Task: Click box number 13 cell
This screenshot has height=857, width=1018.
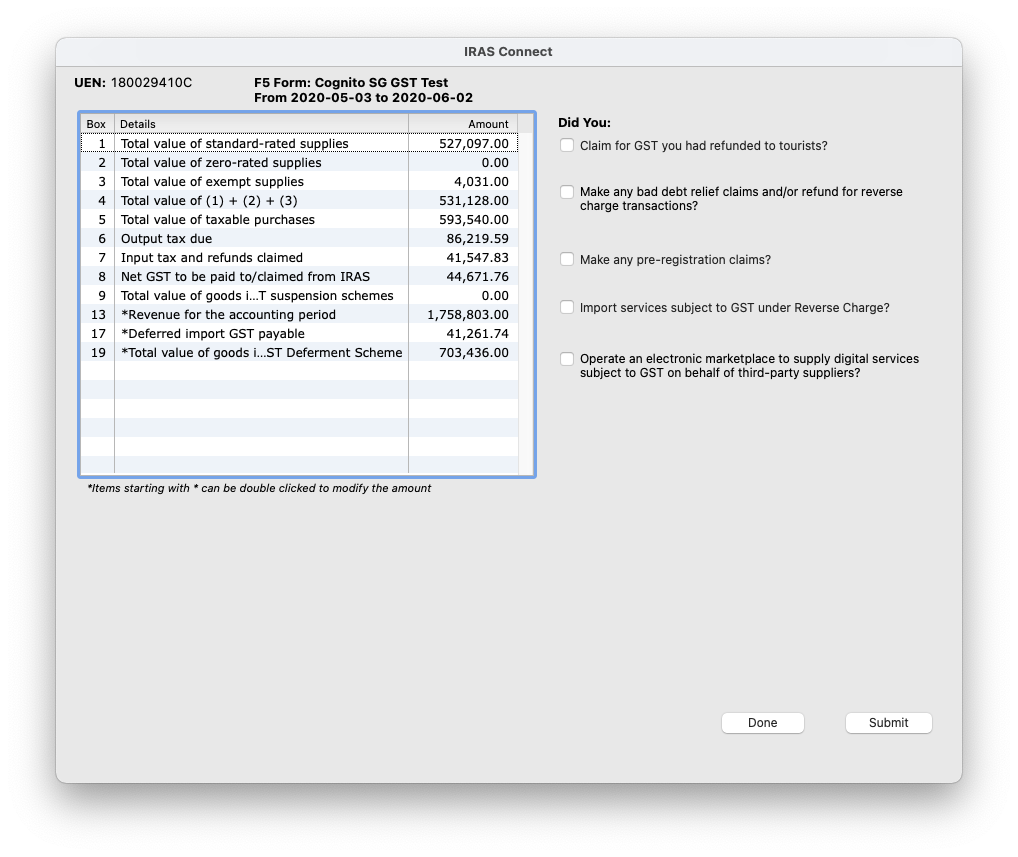Action: 98,314
